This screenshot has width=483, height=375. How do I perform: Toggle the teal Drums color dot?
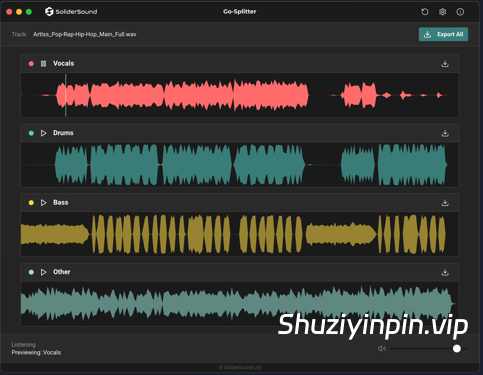31,133
